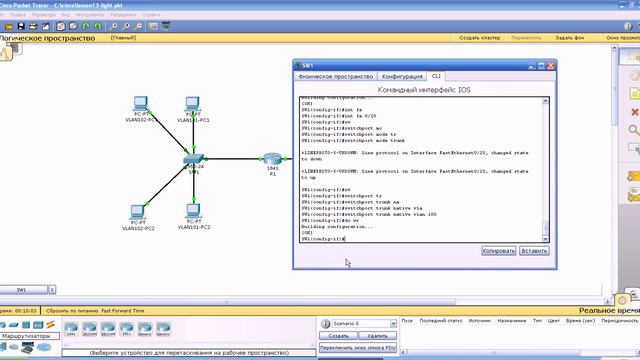Click CLI scrollbar down arrow
This screenshot has height=360, width=640.
[x=545, y=239]
